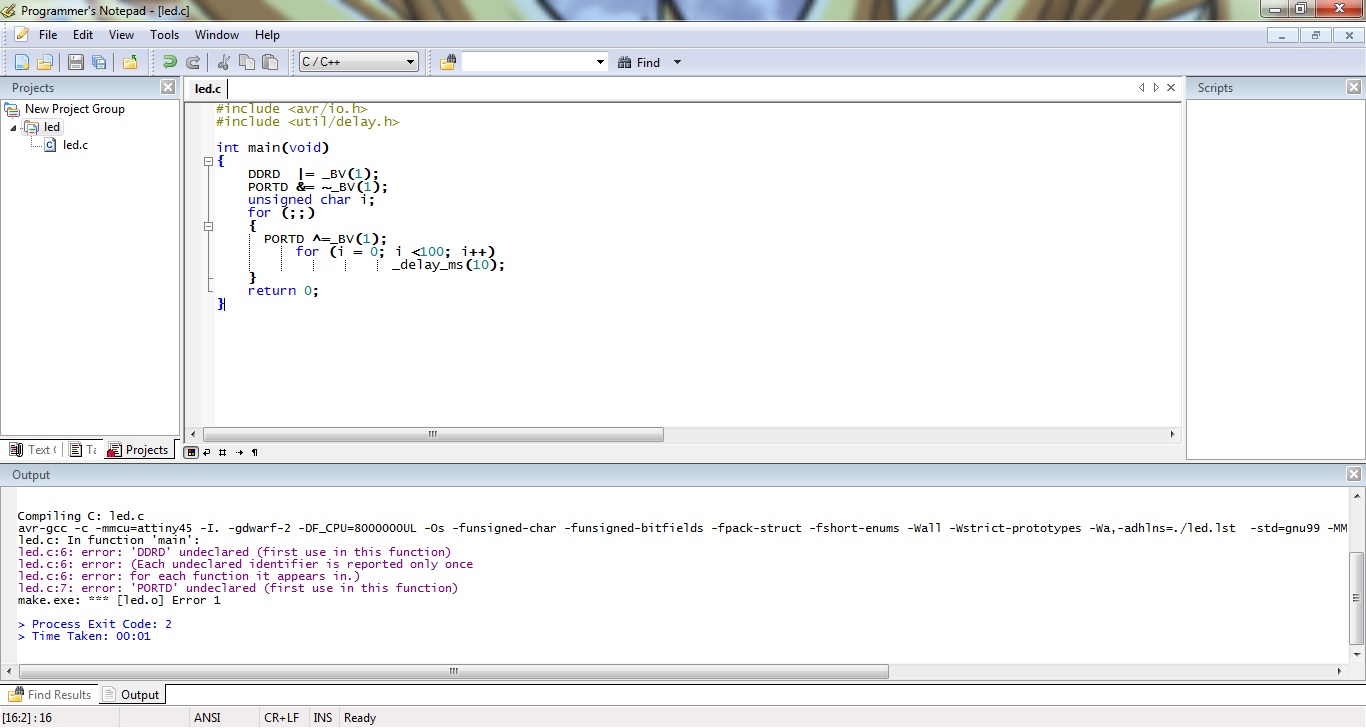Click the Process Exit Code: 2 line
Image resolution: width=1366 pixels, height=728 pixels.
(x=95, y=624)
